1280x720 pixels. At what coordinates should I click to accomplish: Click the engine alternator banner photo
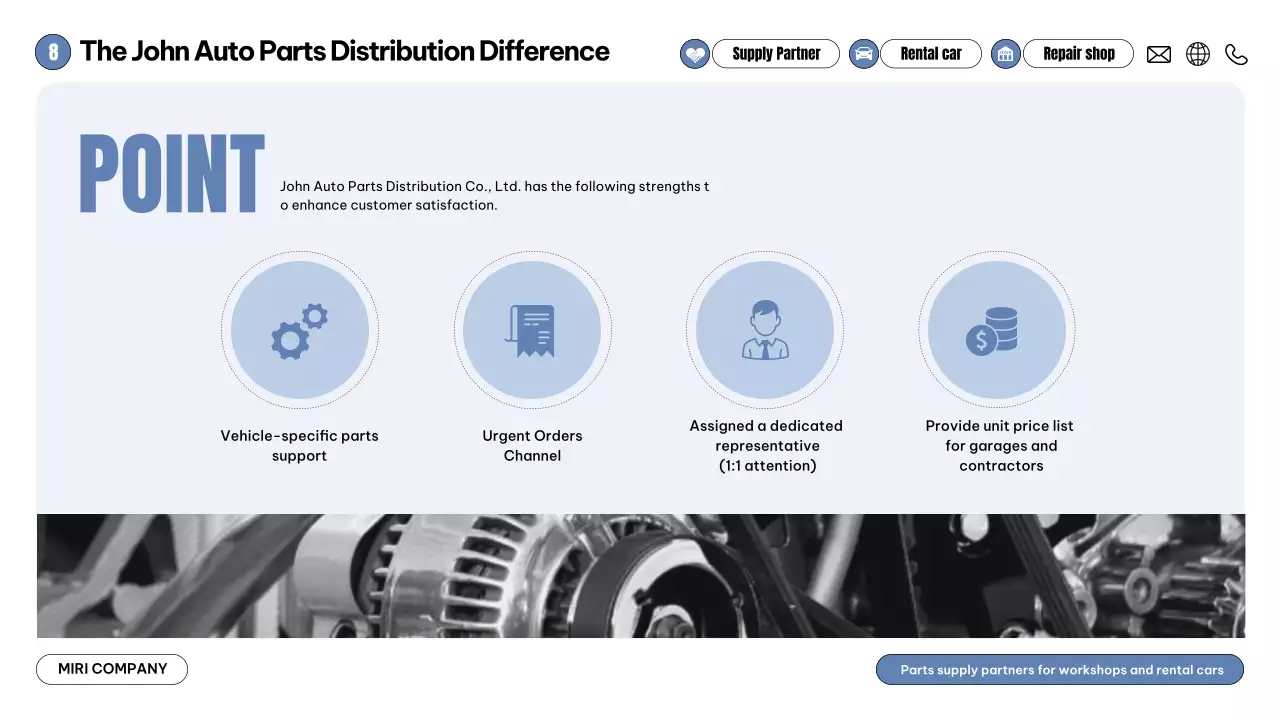tap(640, 576)
